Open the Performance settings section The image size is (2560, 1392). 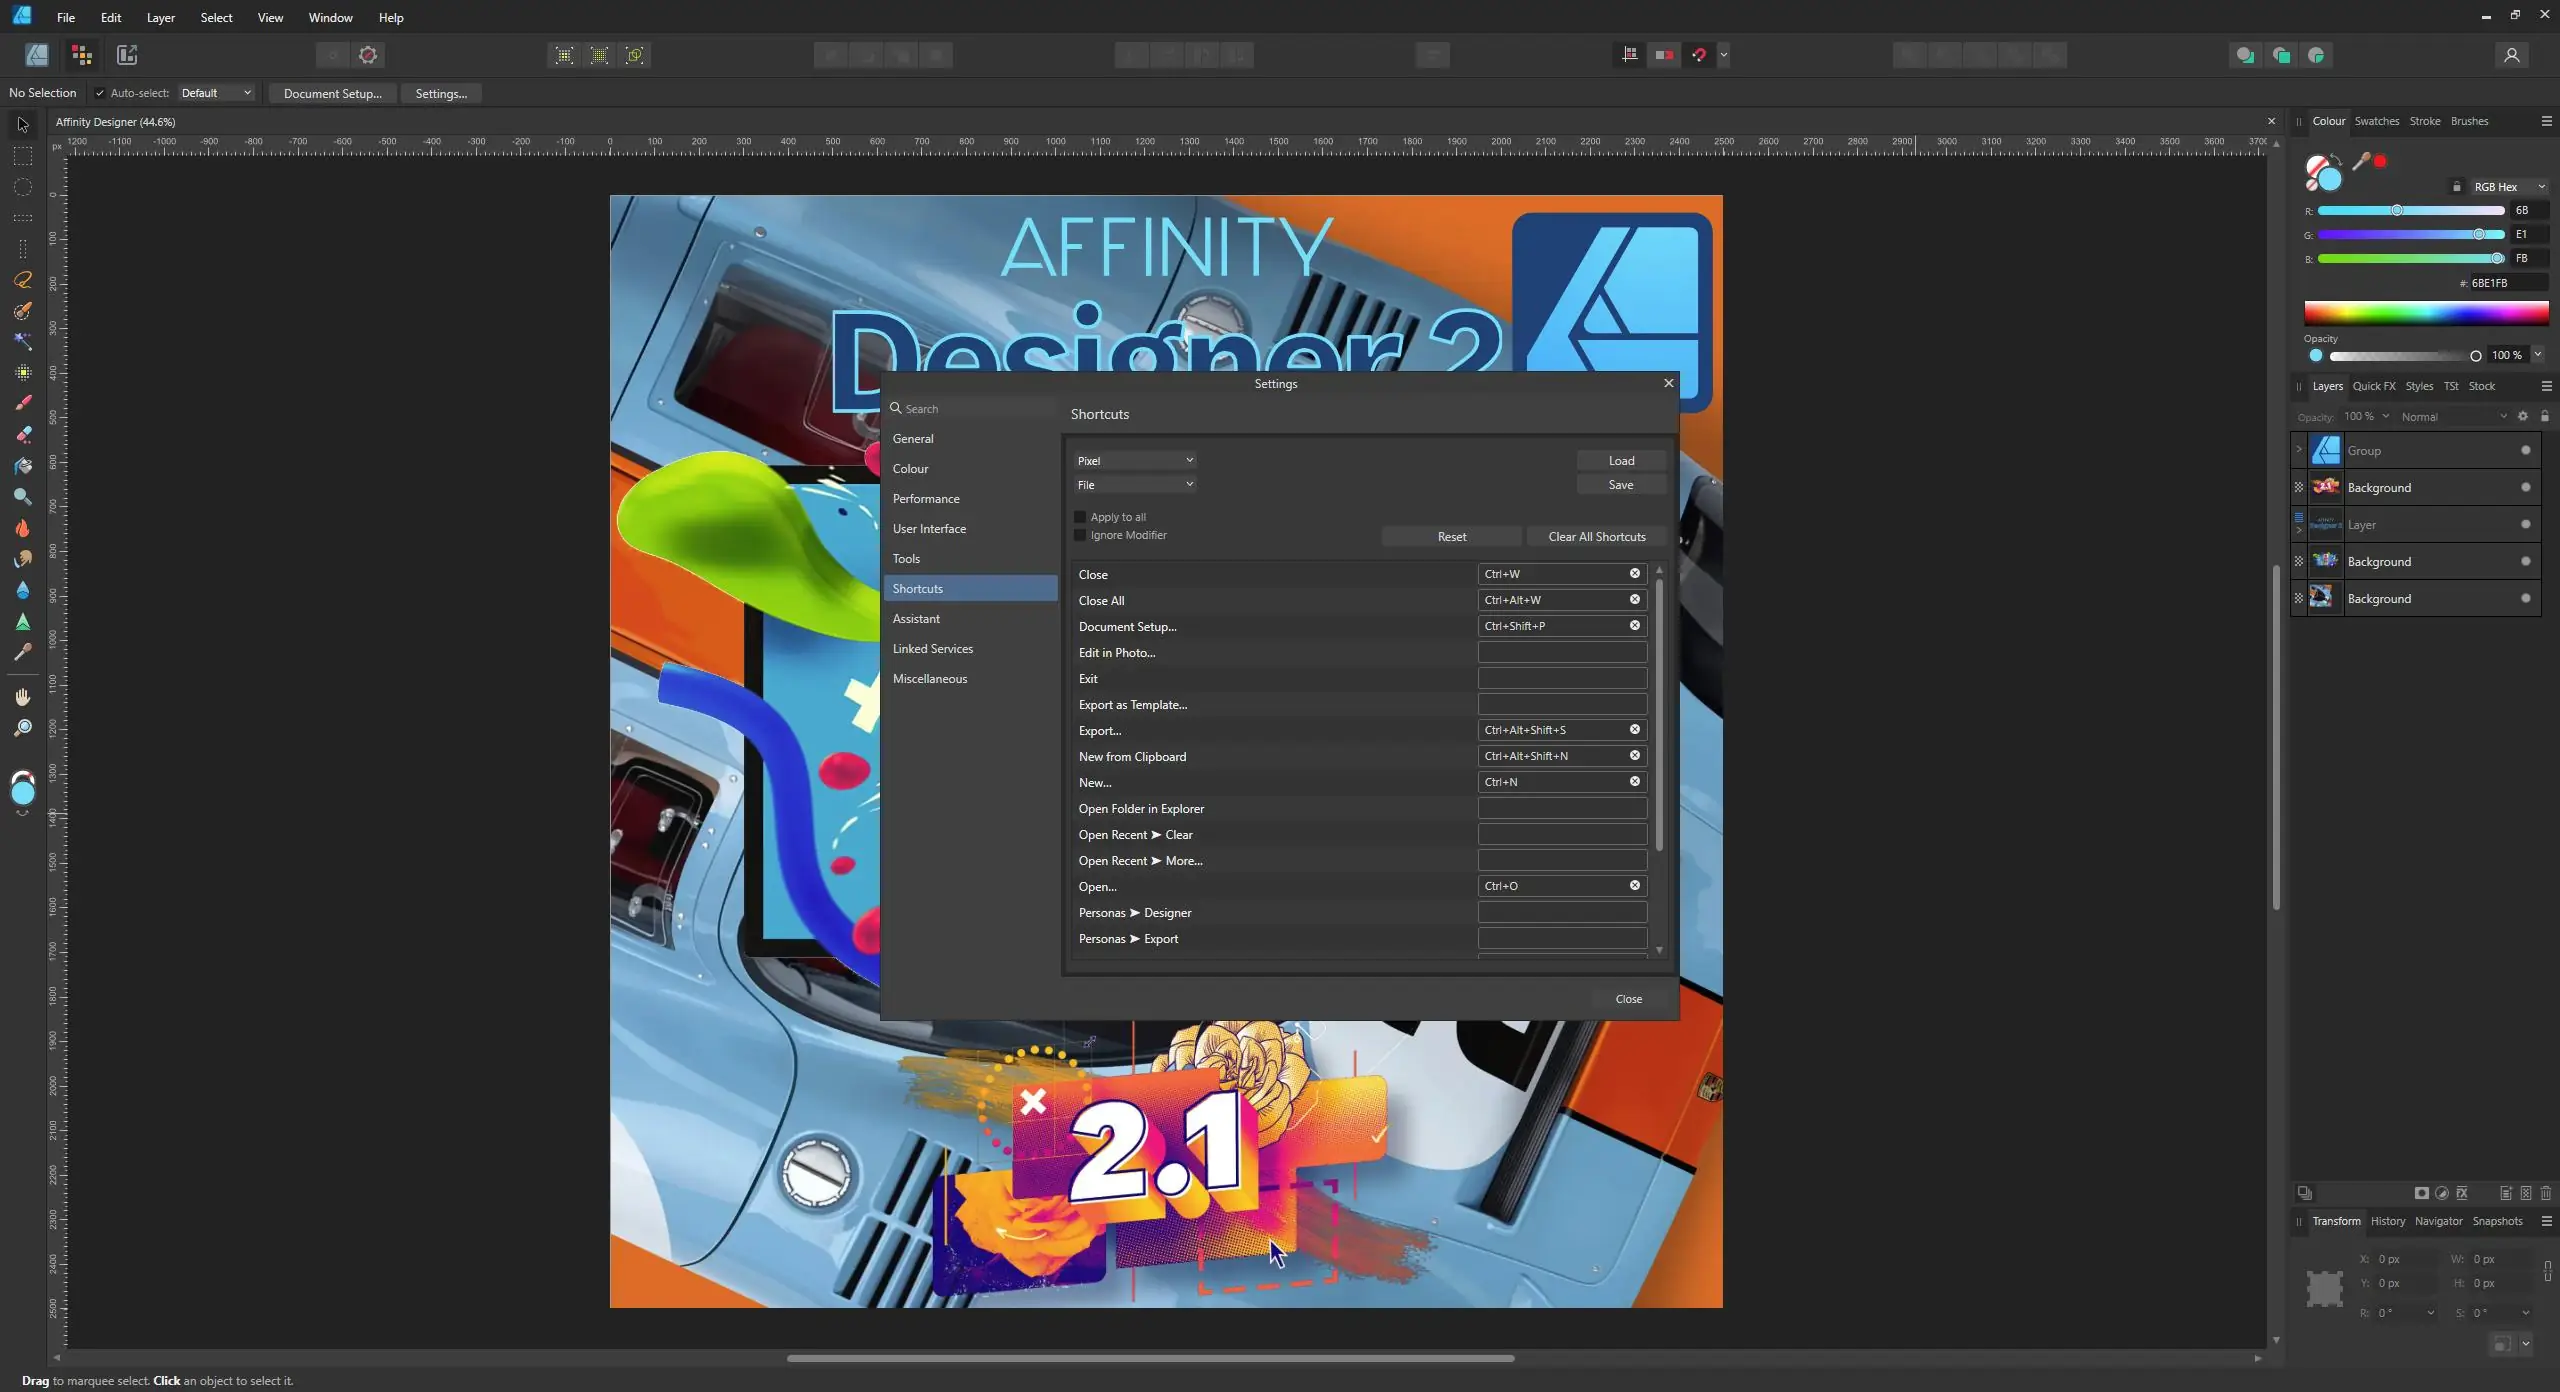pyautogui.click(x=925, y=499)
